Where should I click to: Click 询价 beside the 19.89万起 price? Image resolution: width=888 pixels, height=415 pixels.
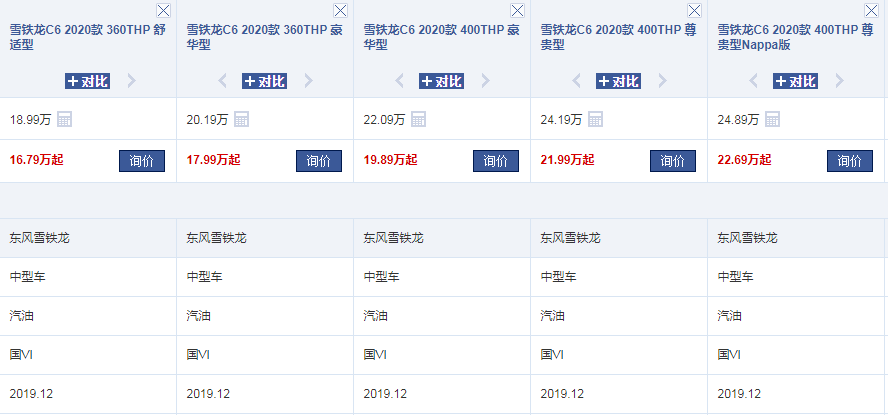pos(496,161)
